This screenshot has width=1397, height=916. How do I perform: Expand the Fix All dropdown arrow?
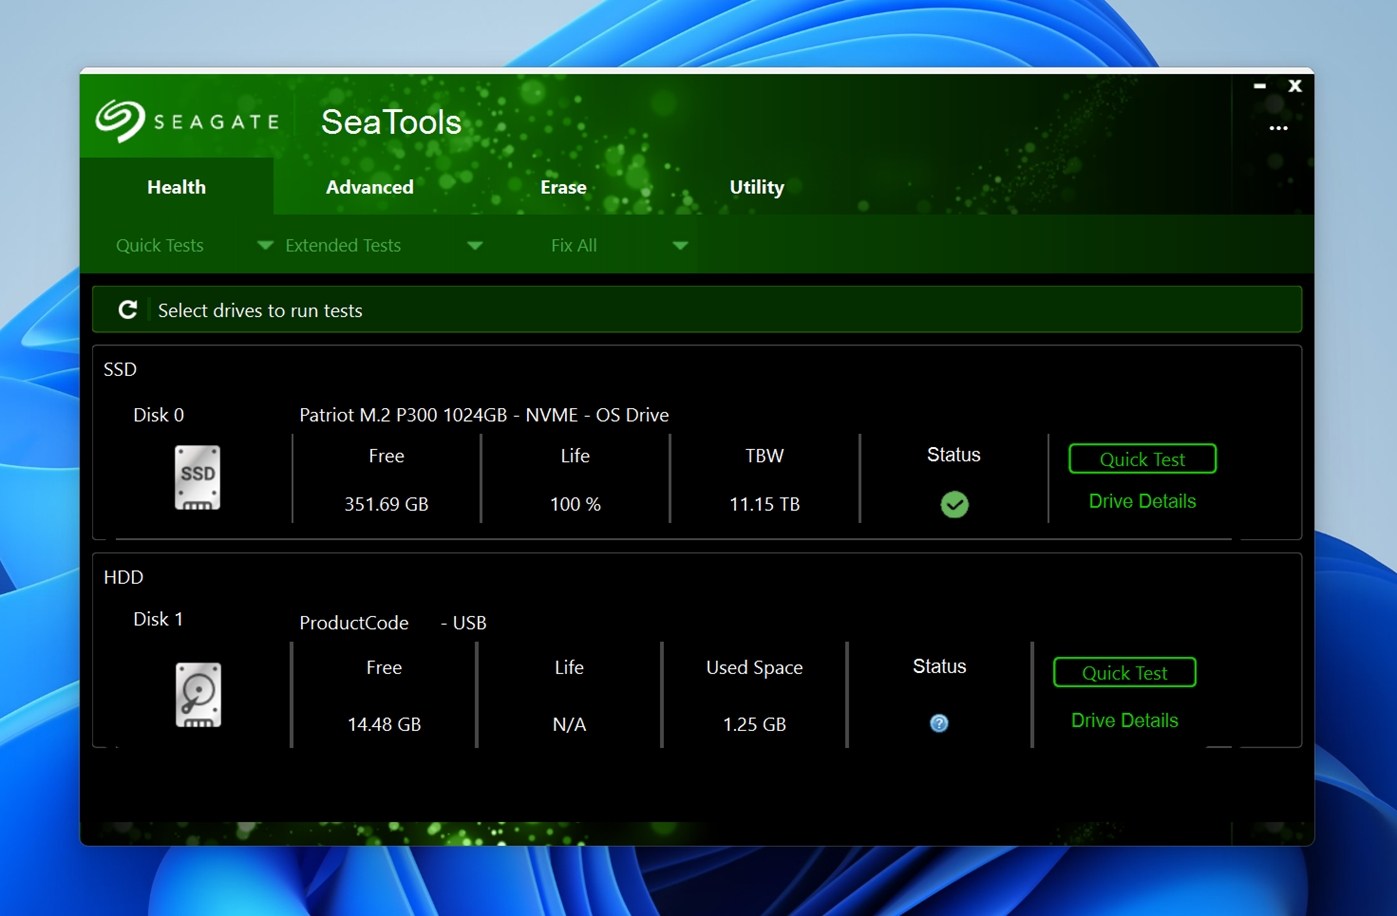pyautogui.click(x=680, y=245)
